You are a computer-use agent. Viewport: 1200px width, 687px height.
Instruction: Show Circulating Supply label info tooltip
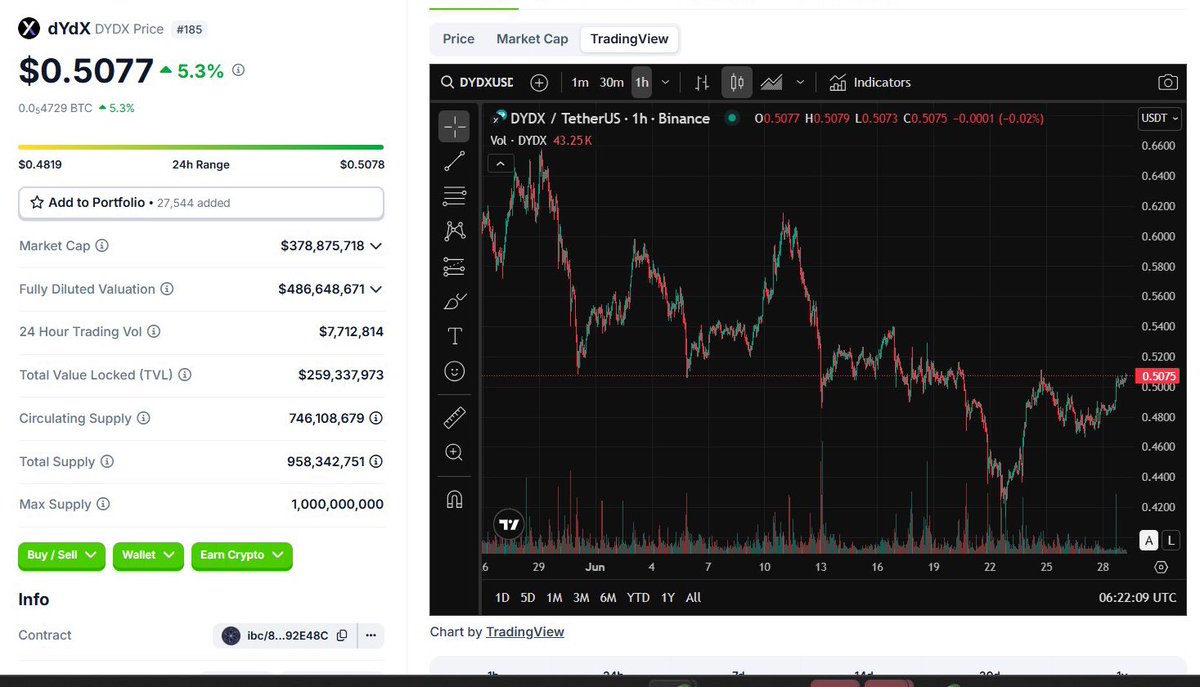tap(143, 418)
